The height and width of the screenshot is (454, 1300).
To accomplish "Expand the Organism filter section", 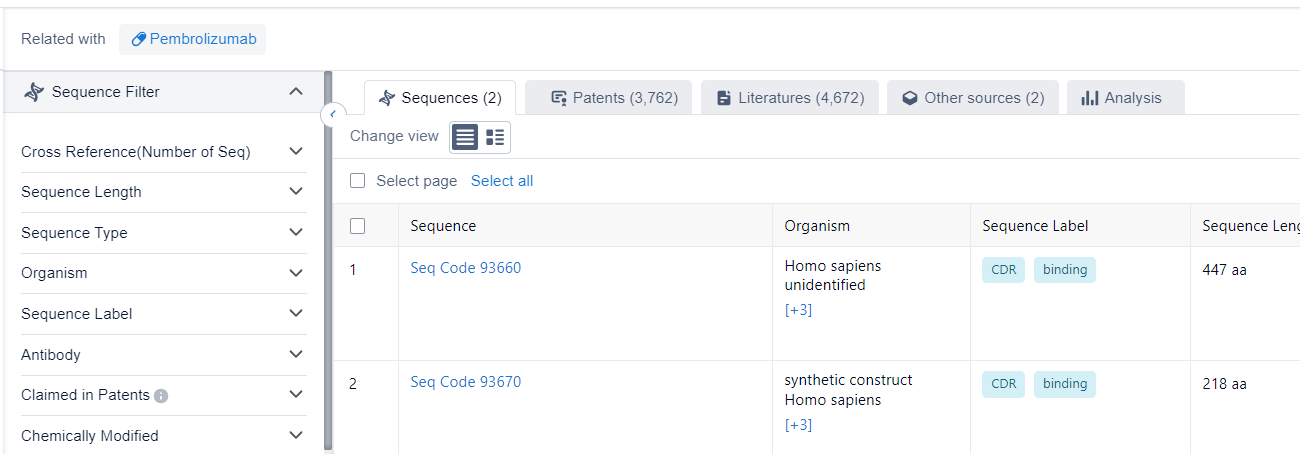I will (295, 273).
